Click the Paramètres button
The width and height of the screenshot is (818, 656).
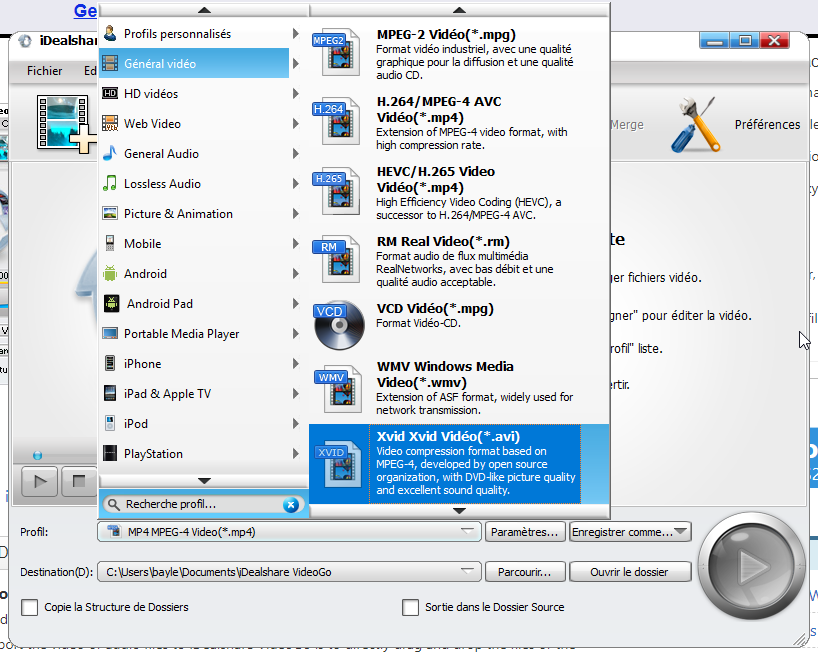point(525,532)
